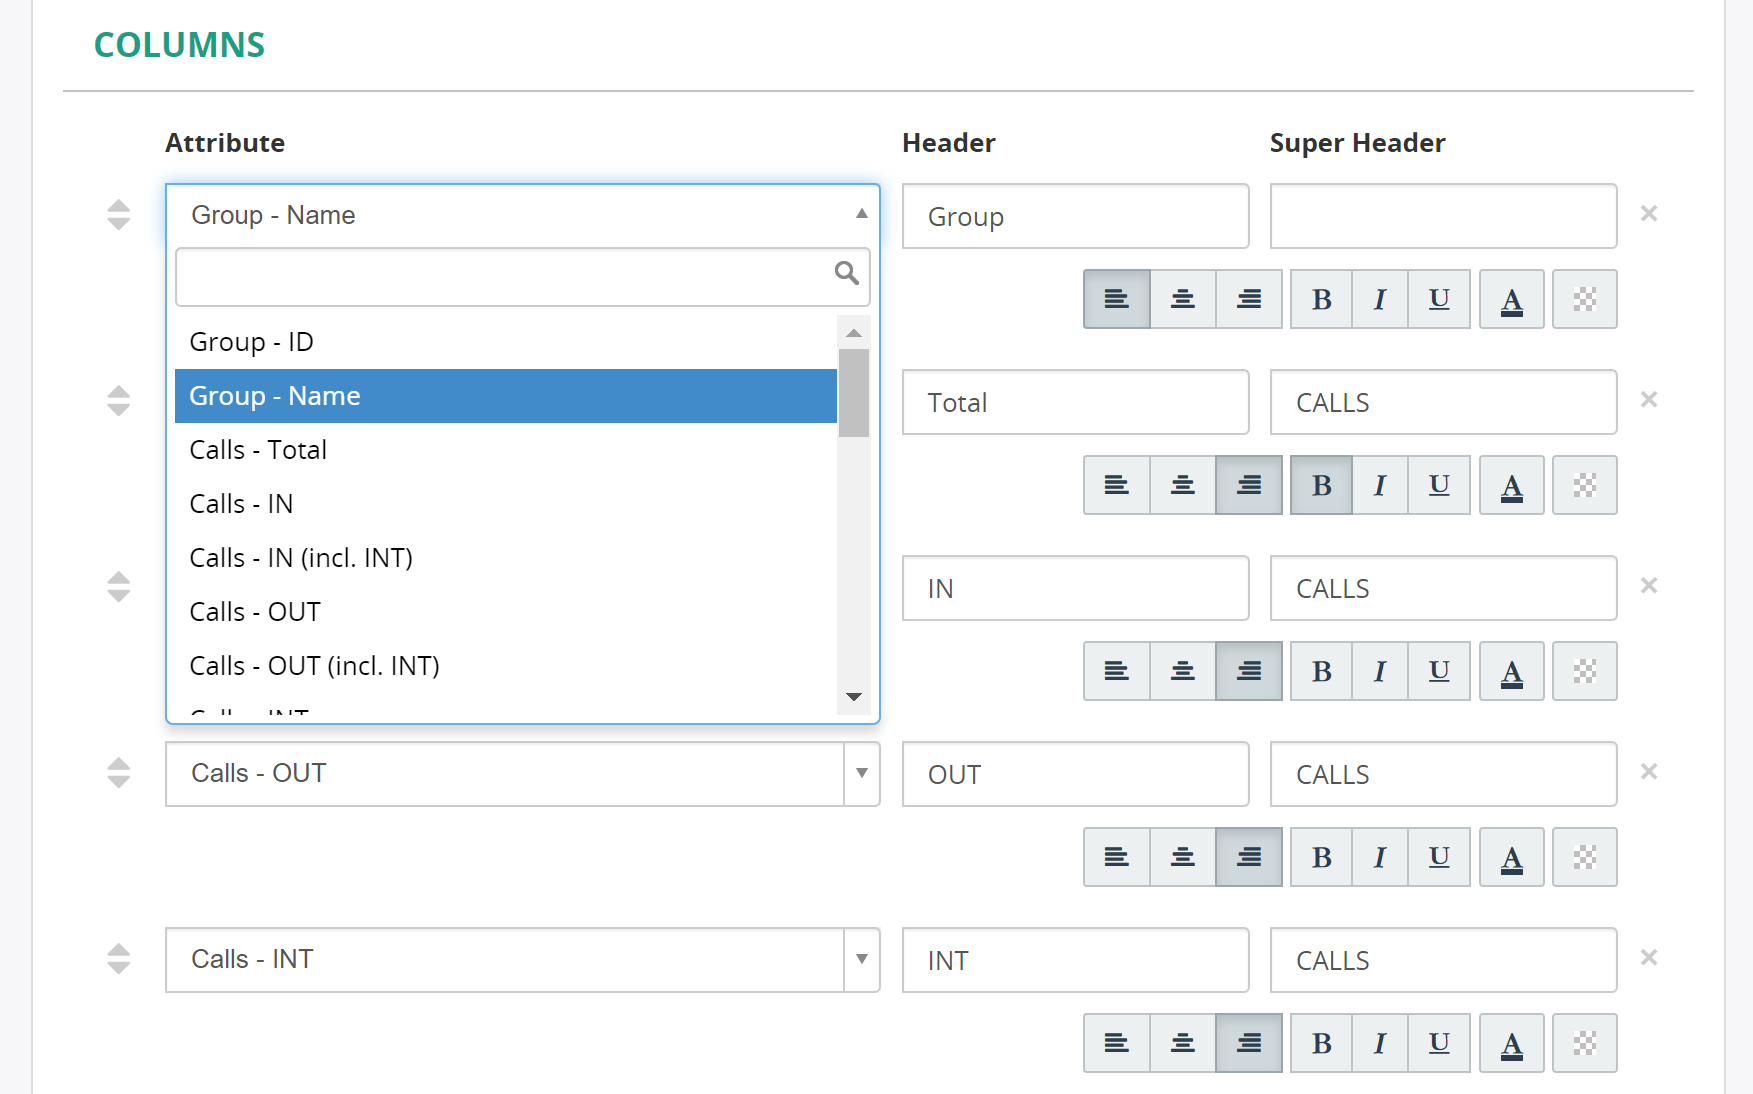
Task: Click the dropdown list scroll down arrow
Action: coord(854,697)
